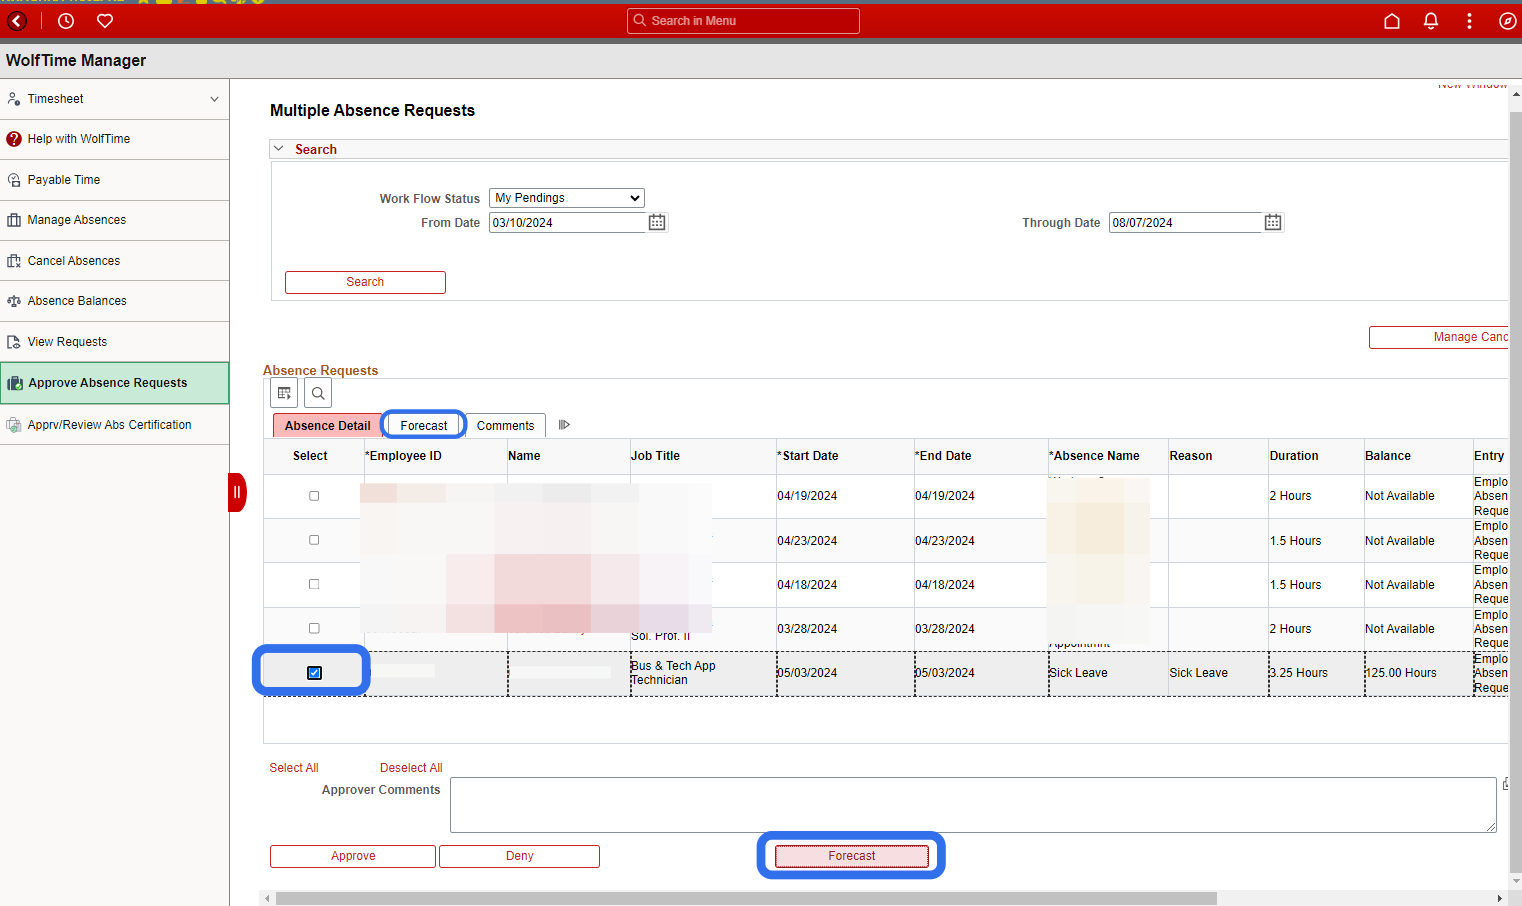Collapse the left navigation panel handle
This screenshot has width=1522, height=906.
click(x=237, y=492)
